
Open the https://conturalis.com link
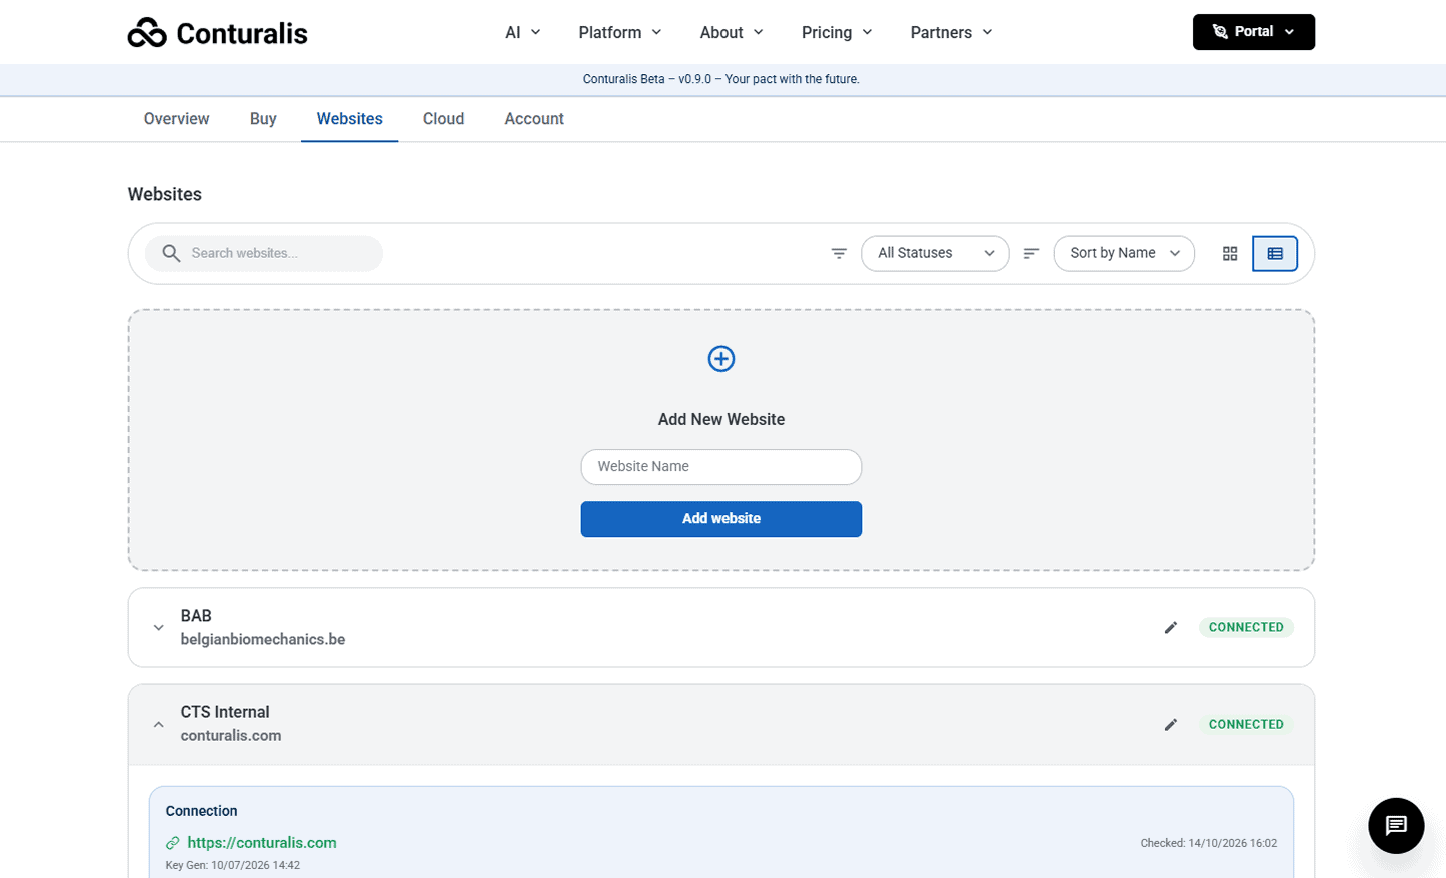(x=262, y=843)
